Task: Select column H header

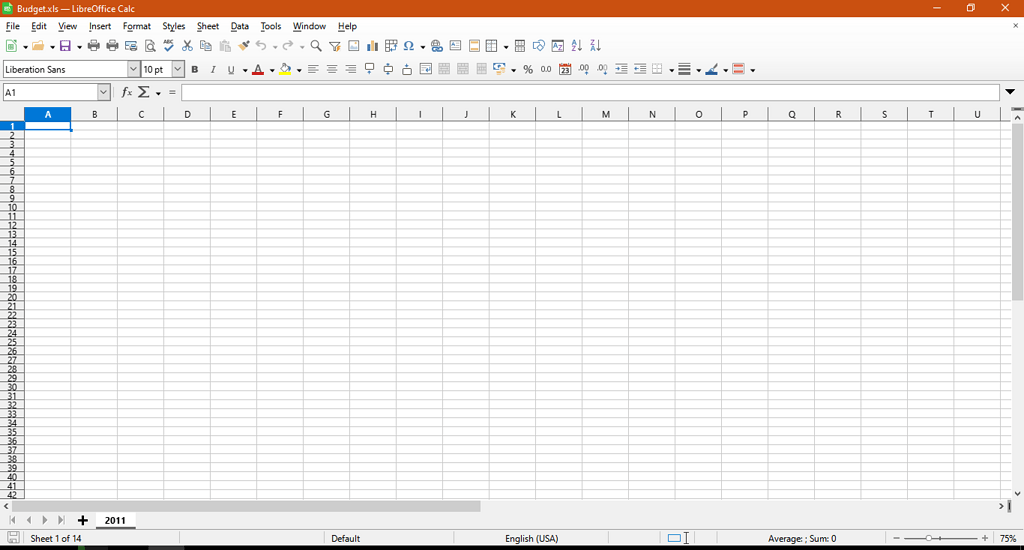Action: coord(373,114)
